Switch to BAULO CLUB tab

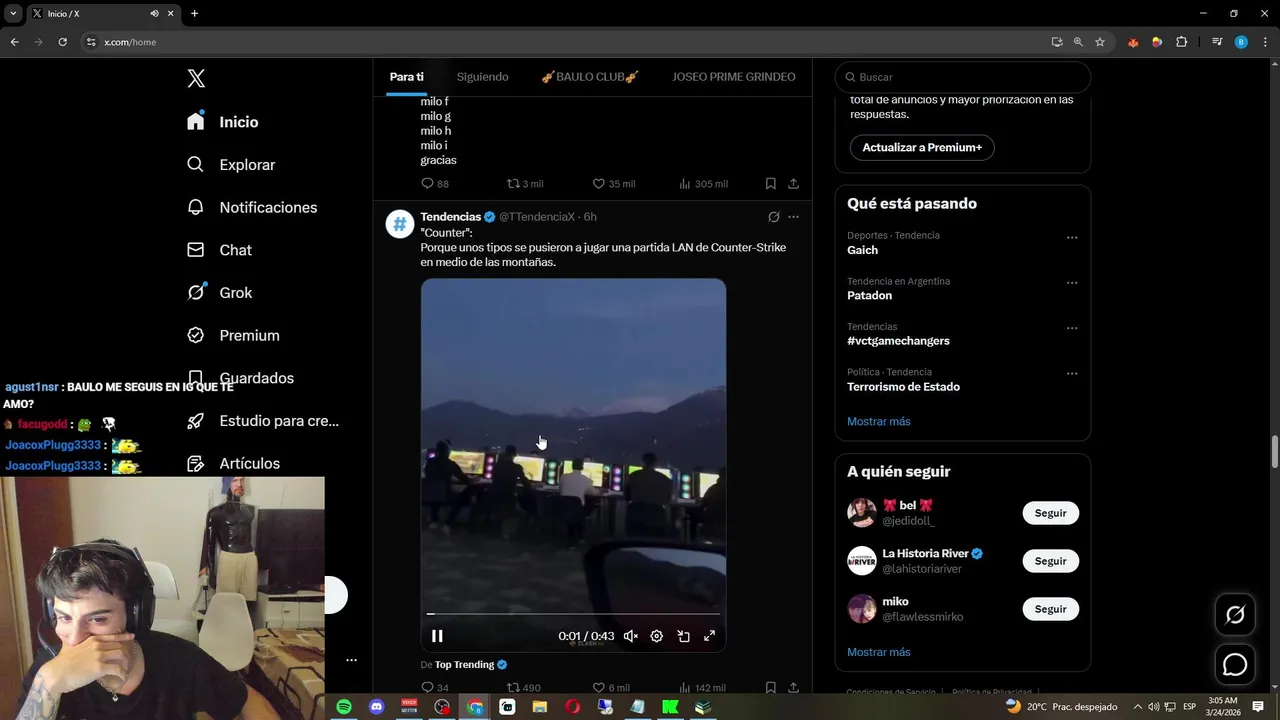[590, 77]
